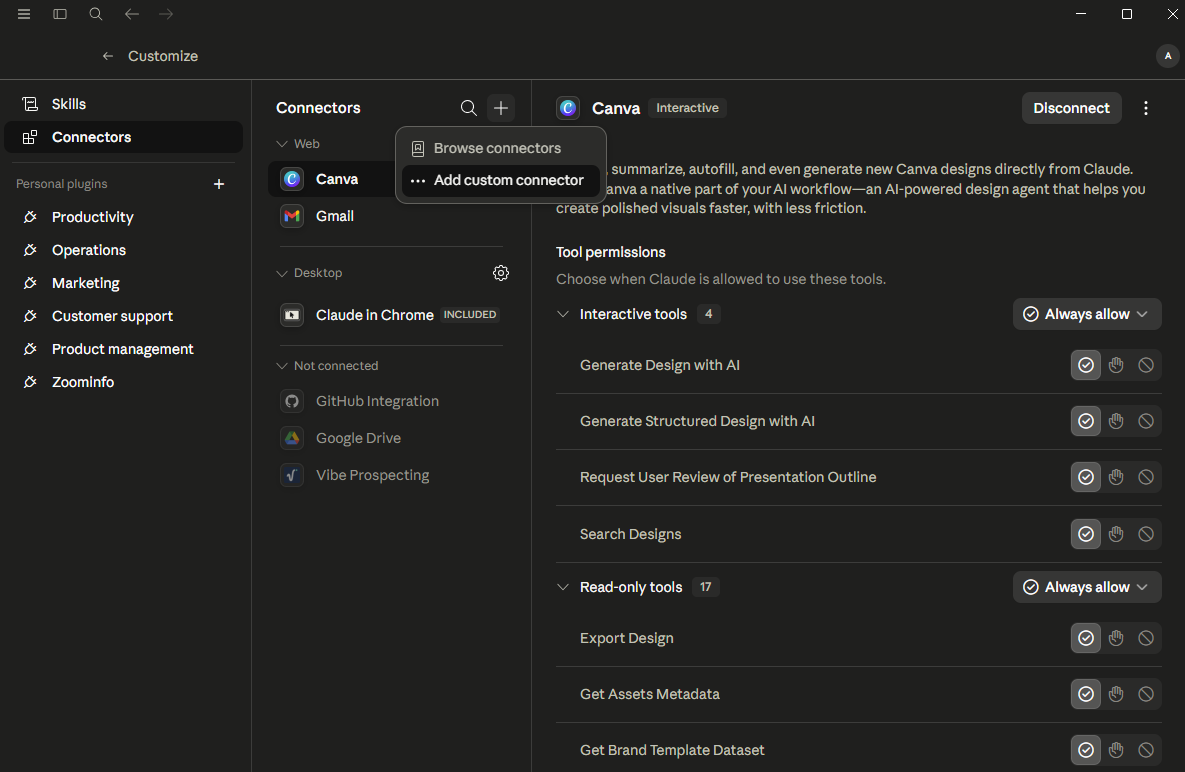Click the Canva logo in detail header
The height and width of the screenshot is (772, 1185).
(568, 108)
